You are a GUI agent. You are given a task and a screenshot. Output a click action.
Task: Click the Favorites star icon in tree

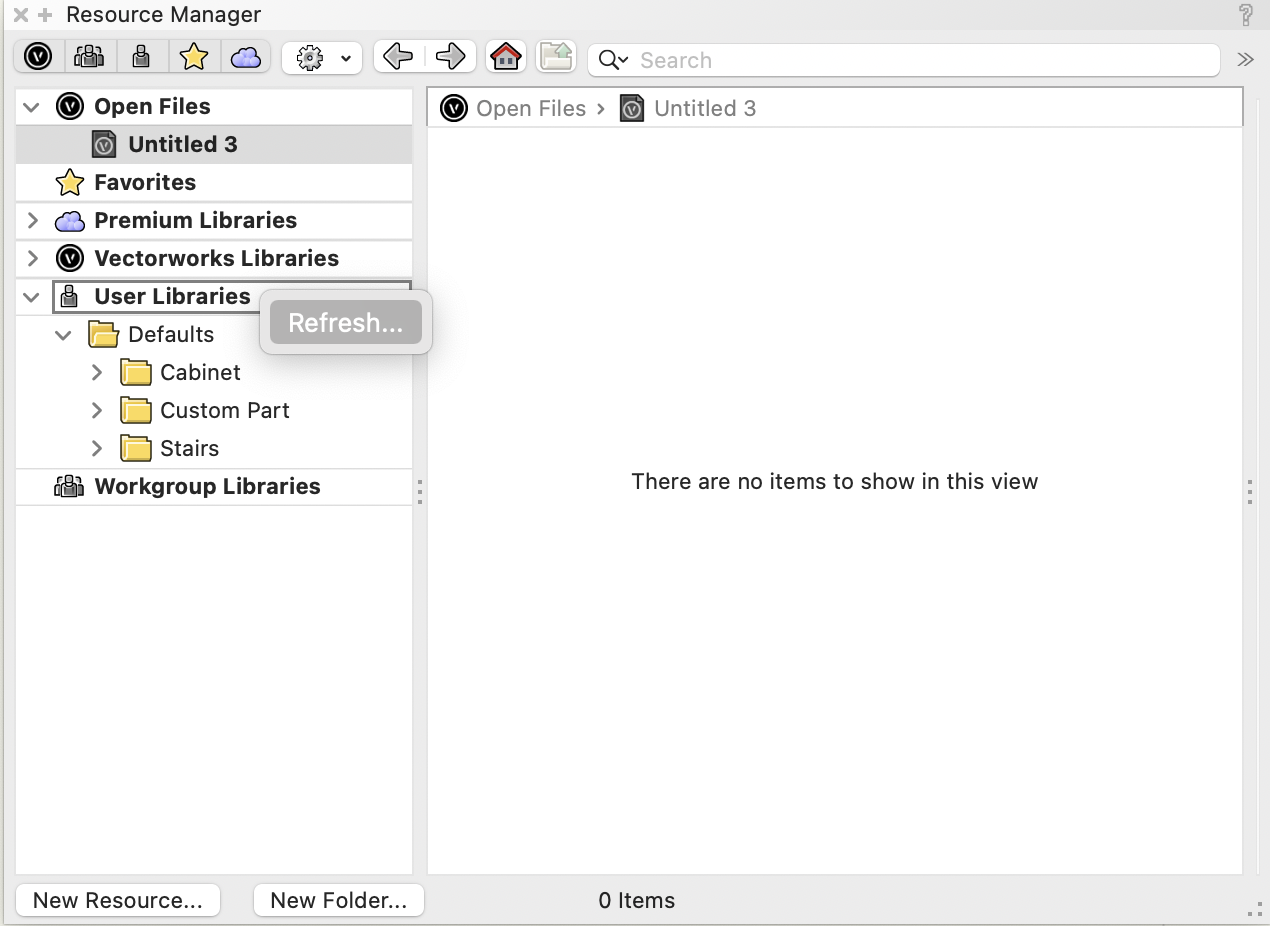pyautogui.click(x=70, y=182)
